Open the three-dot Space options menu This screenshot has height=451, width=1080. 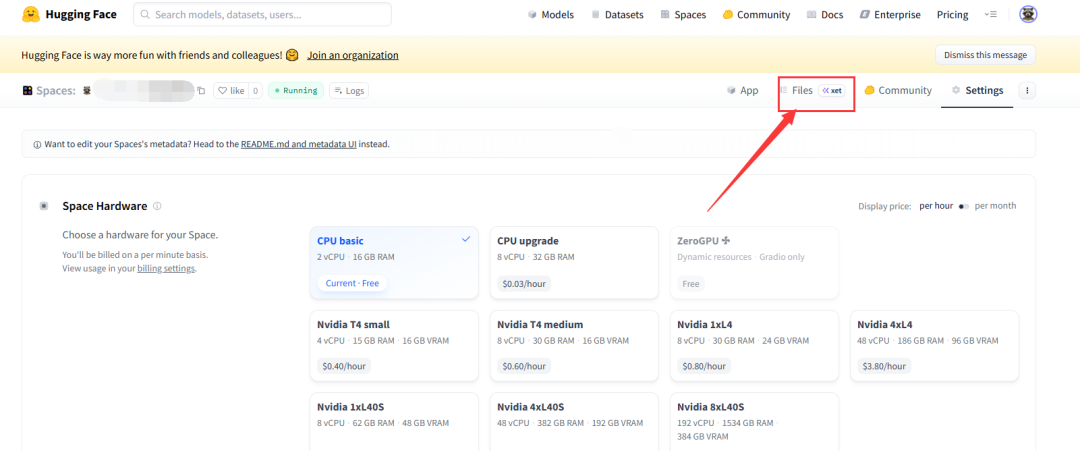1027,90
